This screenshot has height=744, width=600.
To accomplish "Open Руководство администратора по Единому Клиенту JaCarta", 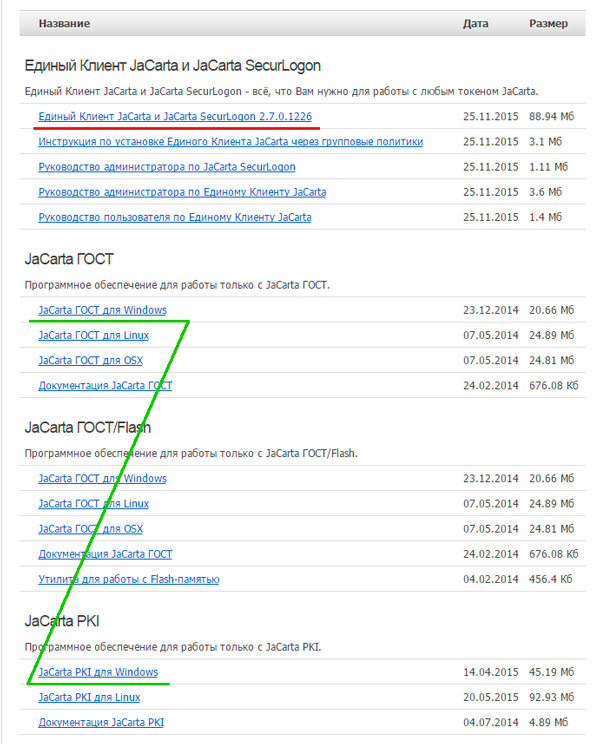I will (182, 192).
